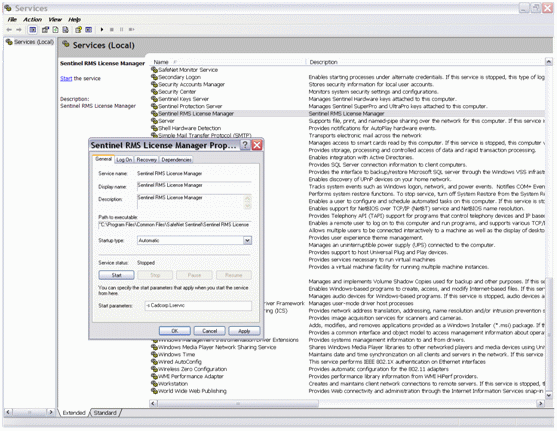Click the Forward arrow in Services toolbar
Image resolution: width=557 pixels, height=431 pixels.
pos(19,29)
